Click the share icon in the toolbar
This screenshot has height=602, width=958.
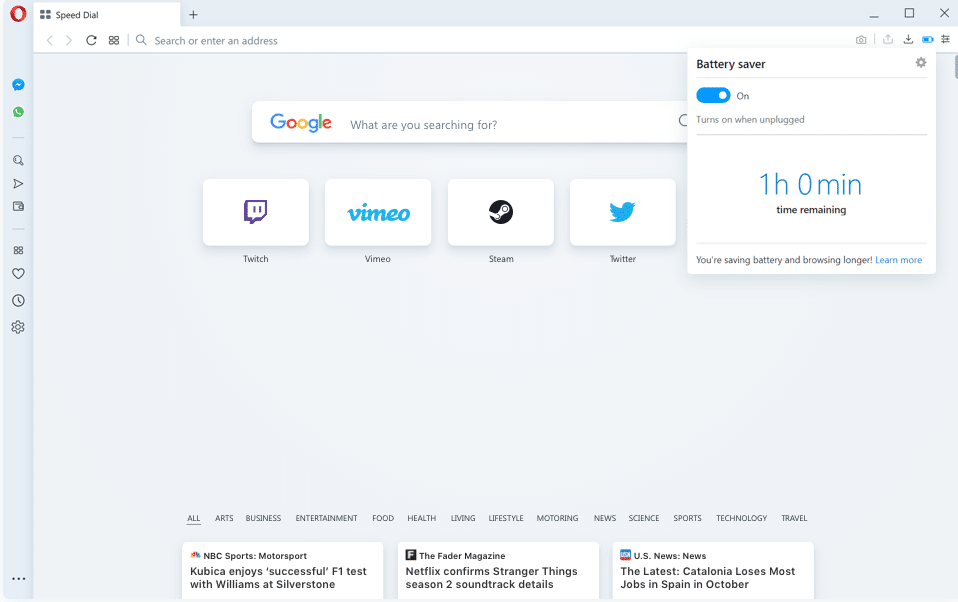point(888,39)
